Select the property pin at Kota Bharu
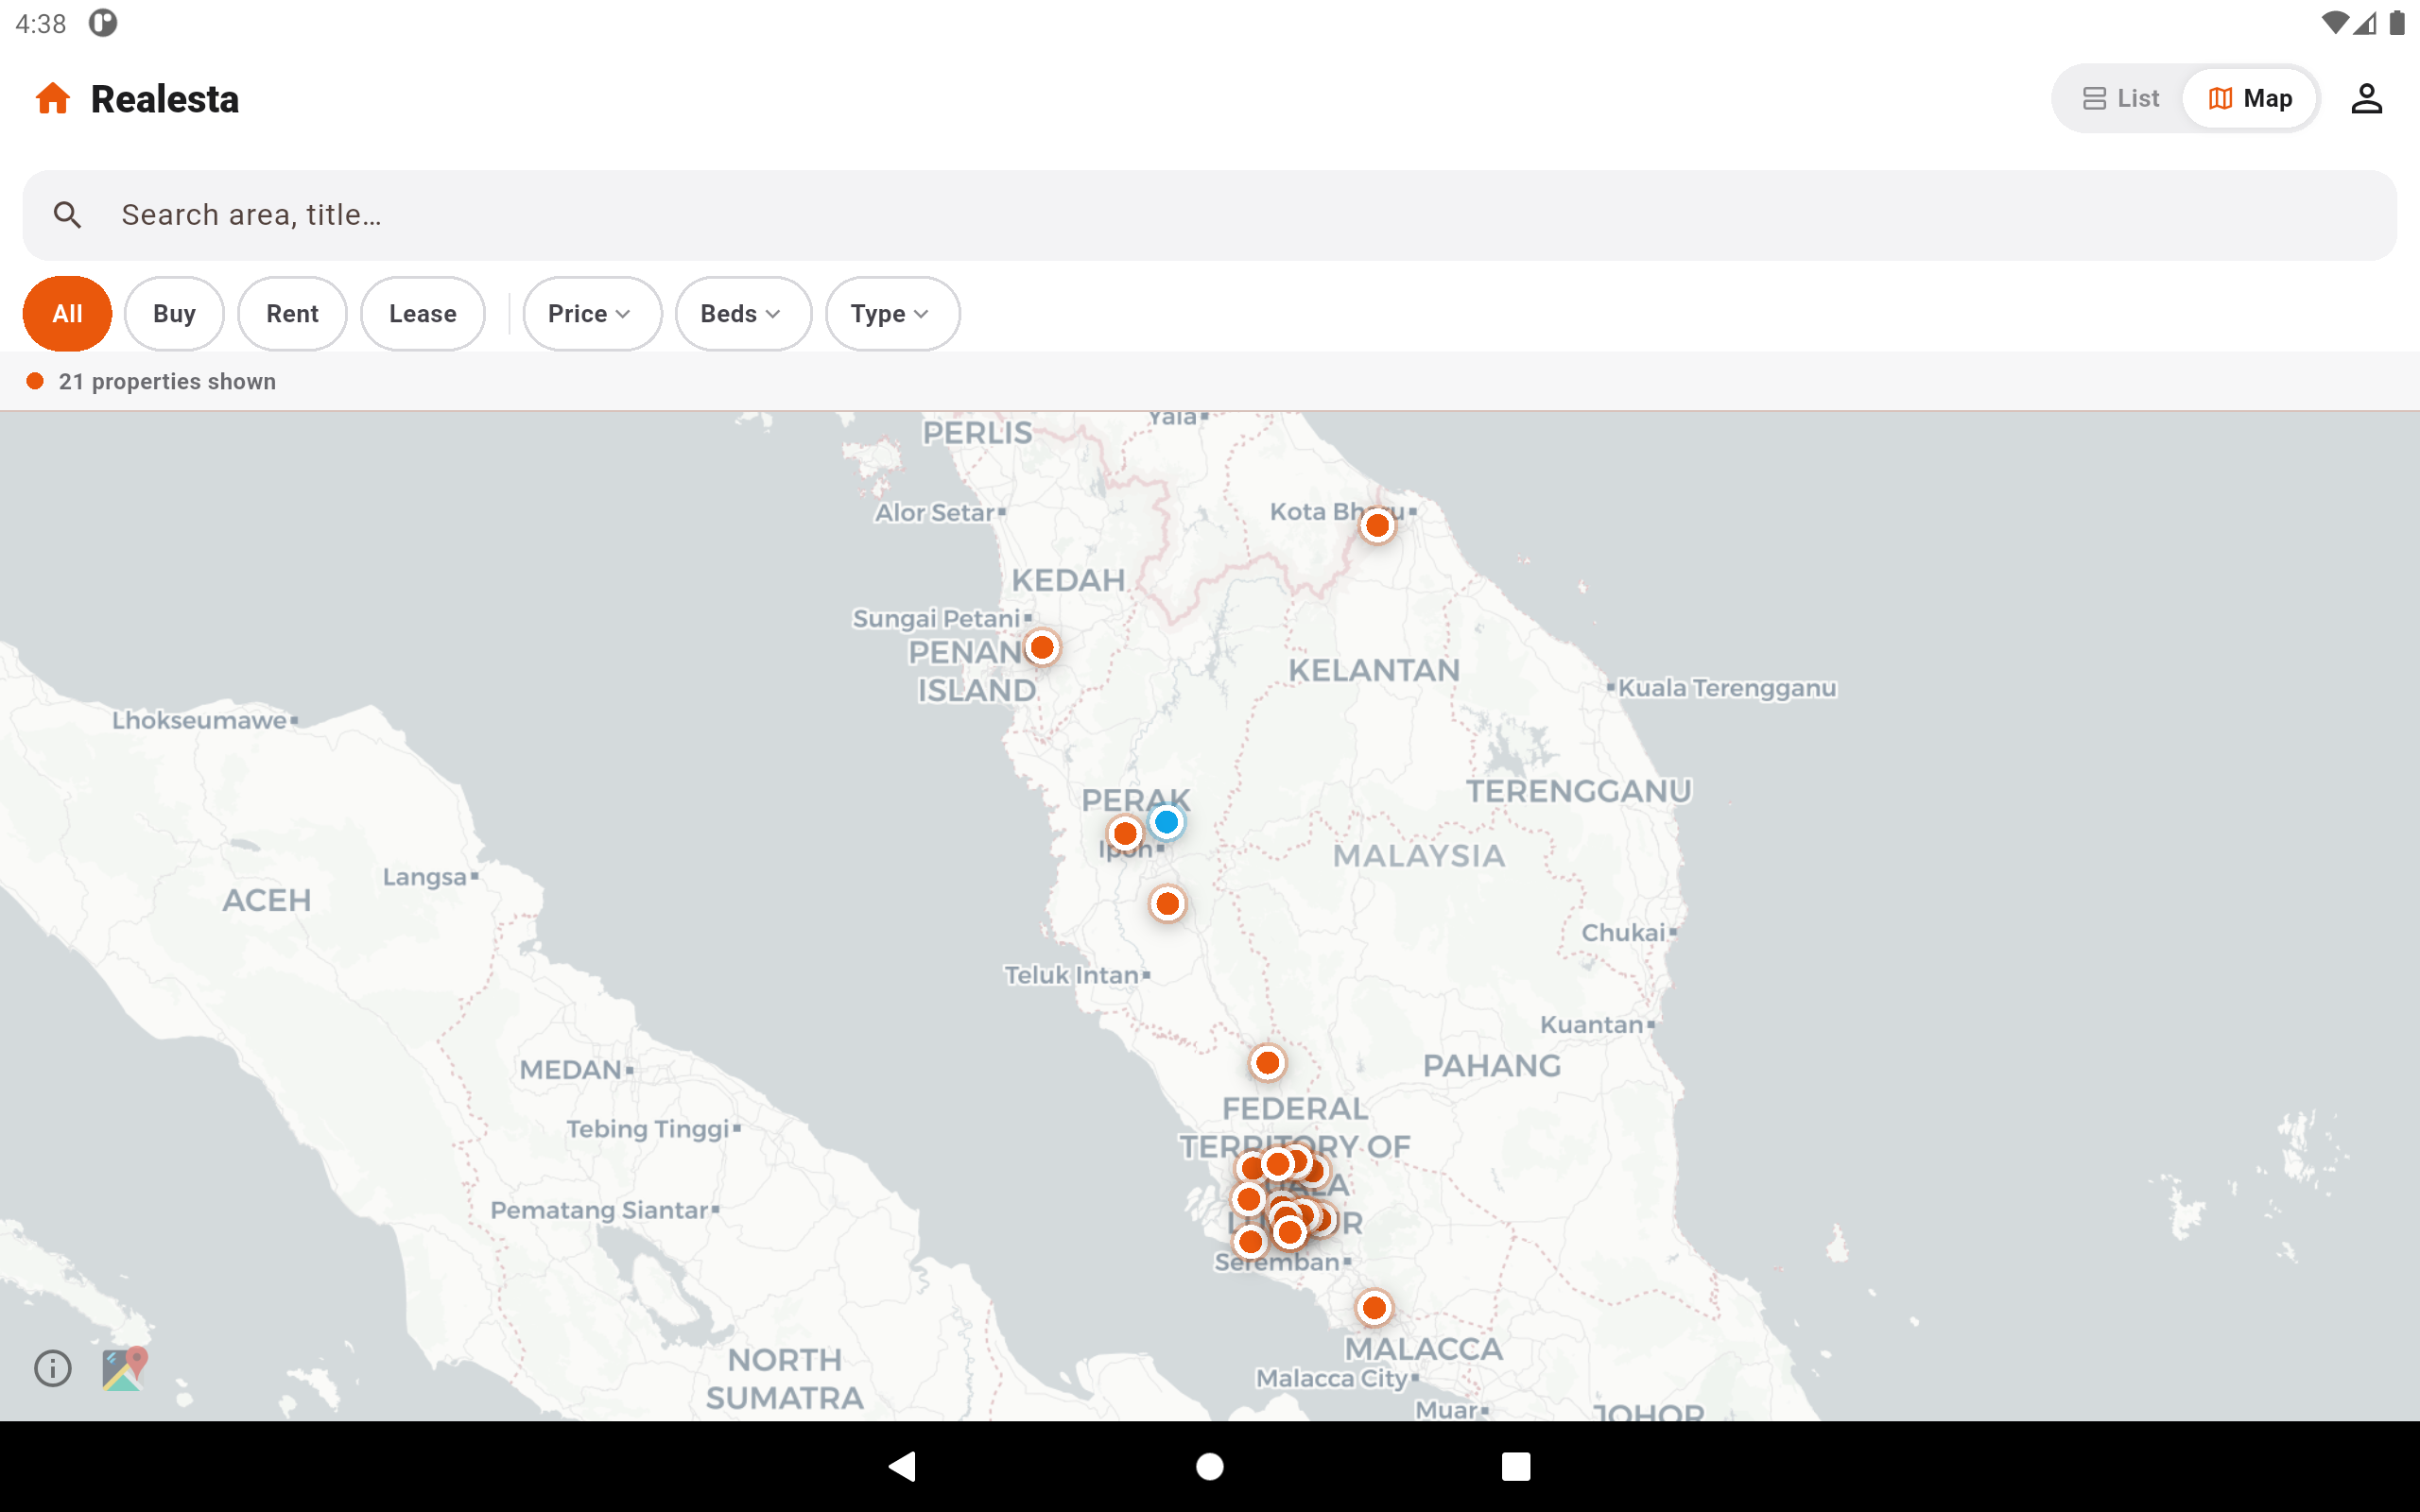The width and height of the screenshot is (2420, 1512). pos(1377,525)
